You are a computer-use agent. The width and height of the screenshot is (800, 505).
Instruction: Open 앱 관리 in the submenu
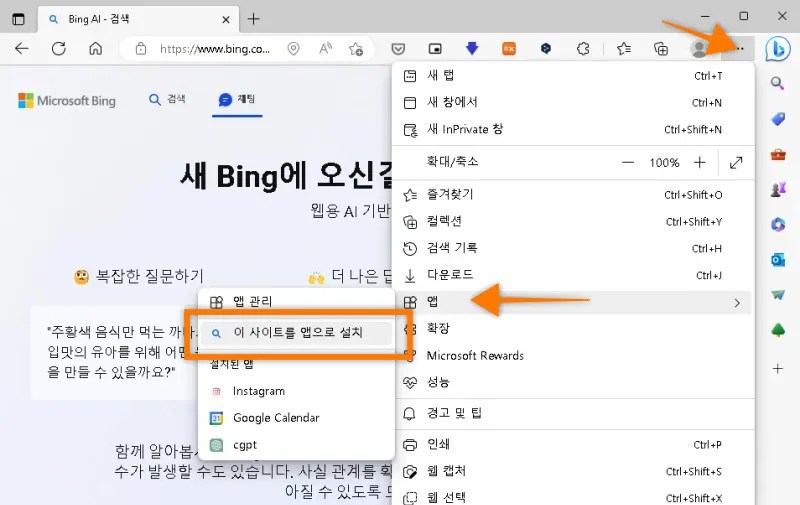(296, 301)
